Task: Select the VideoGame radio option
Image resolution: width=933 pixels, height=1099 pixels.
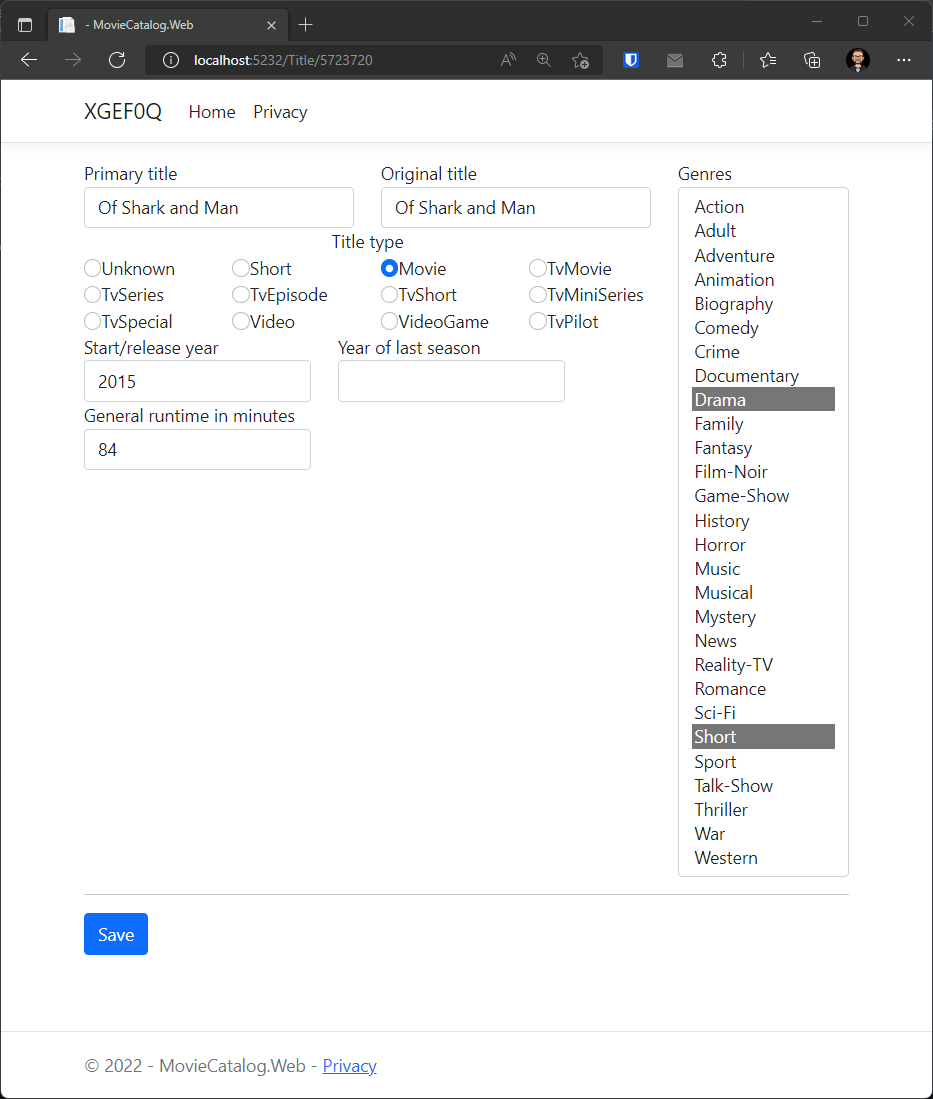Action: (x=390, y=322)
